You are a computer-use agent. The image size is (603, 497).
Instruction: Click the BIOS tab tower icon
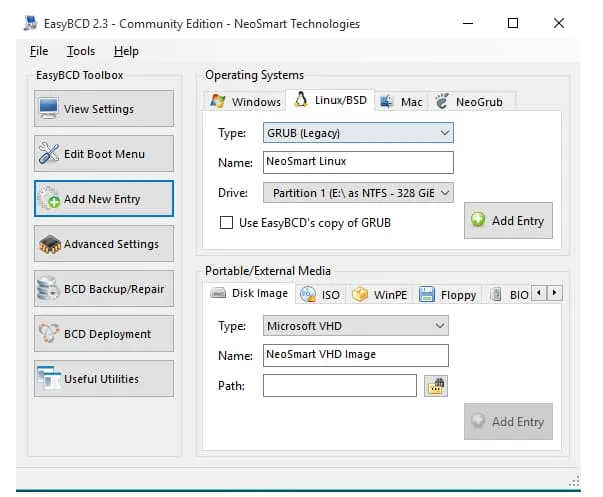click(496, 295)
